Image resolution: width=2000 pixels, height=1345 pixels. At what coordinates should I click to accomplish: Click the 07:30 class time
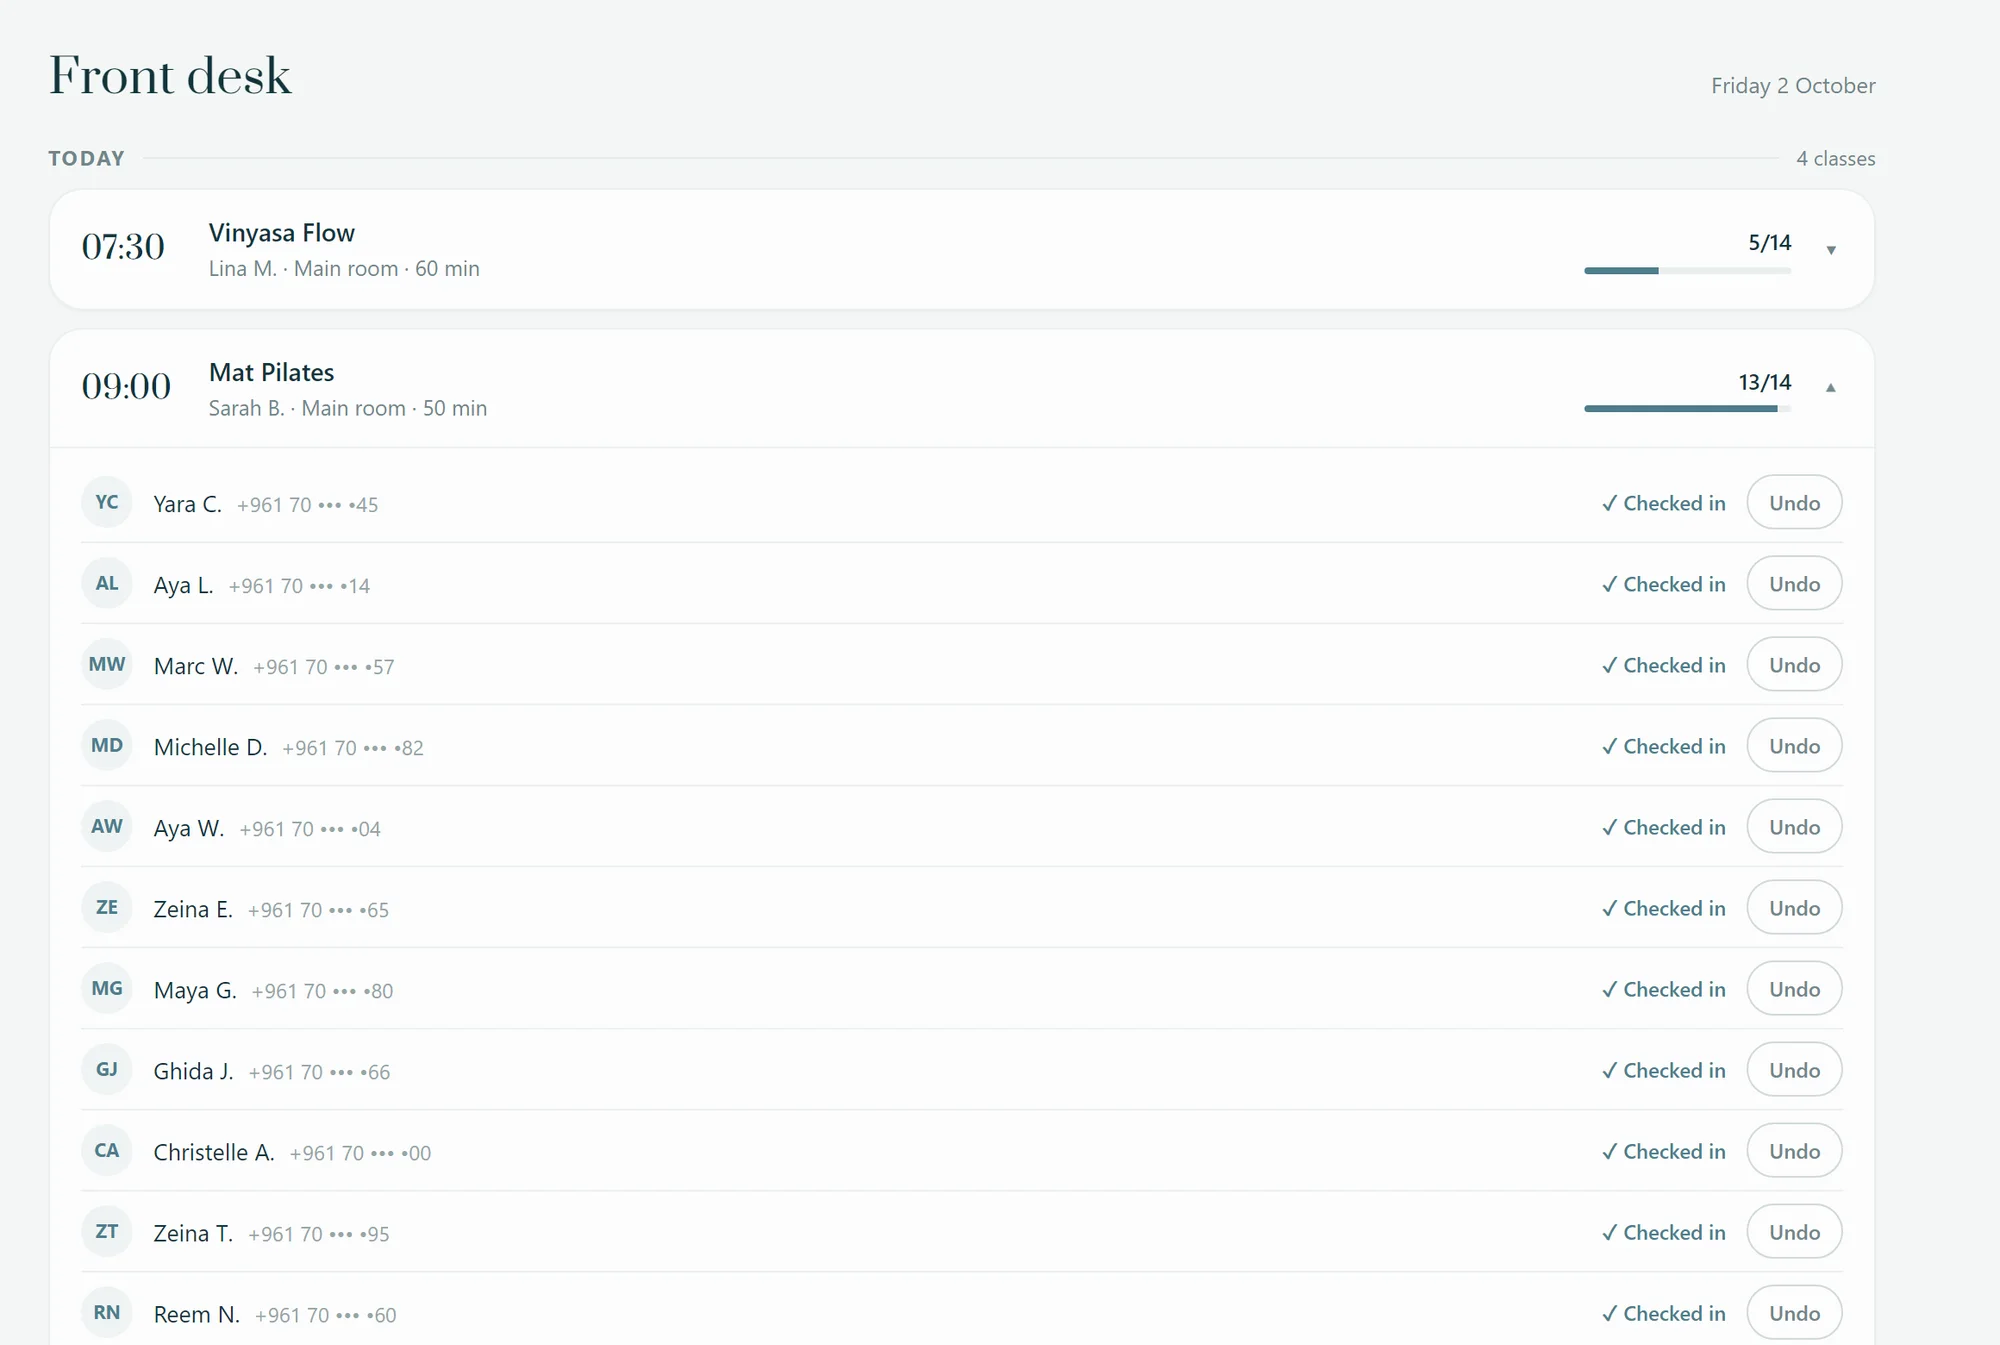tap(123, 247)
